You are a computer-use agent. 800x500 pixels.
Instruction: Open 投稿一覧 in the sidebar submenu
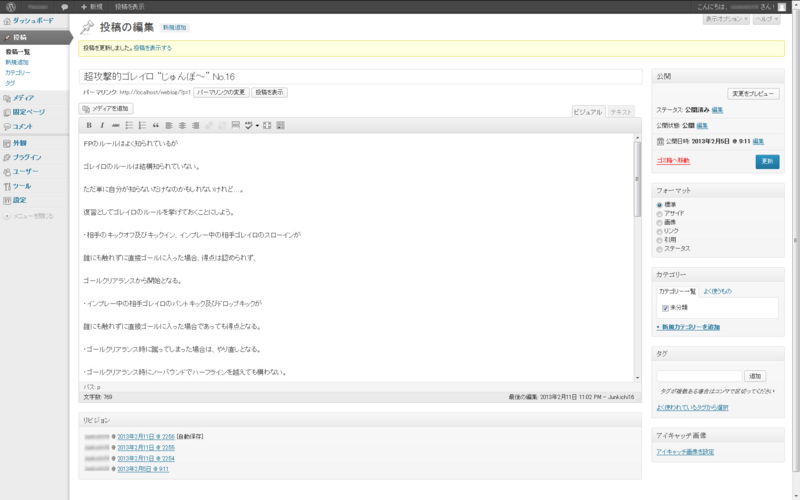coord(18,52)
